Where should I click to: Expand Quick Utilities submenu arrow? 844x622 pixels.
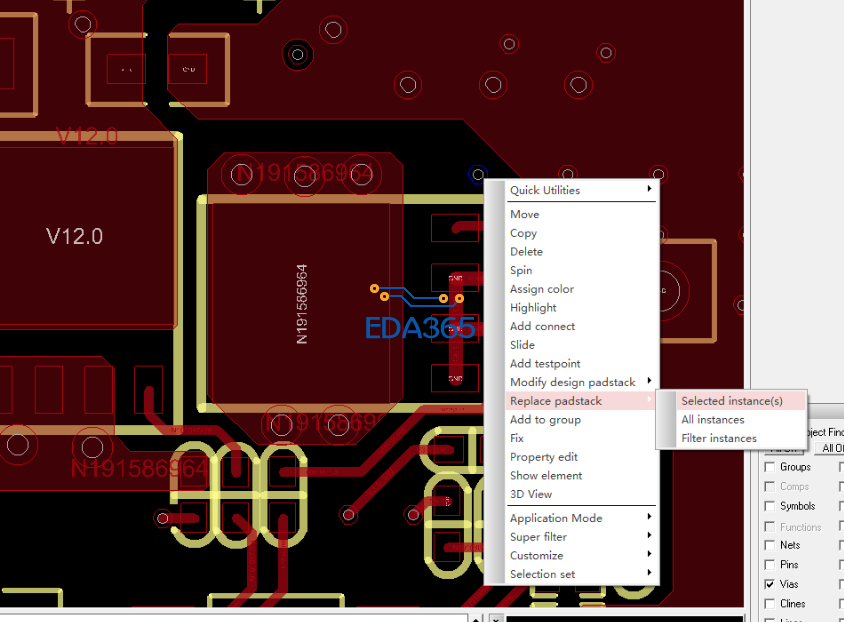pyautogui.click(x=650, y=189)
